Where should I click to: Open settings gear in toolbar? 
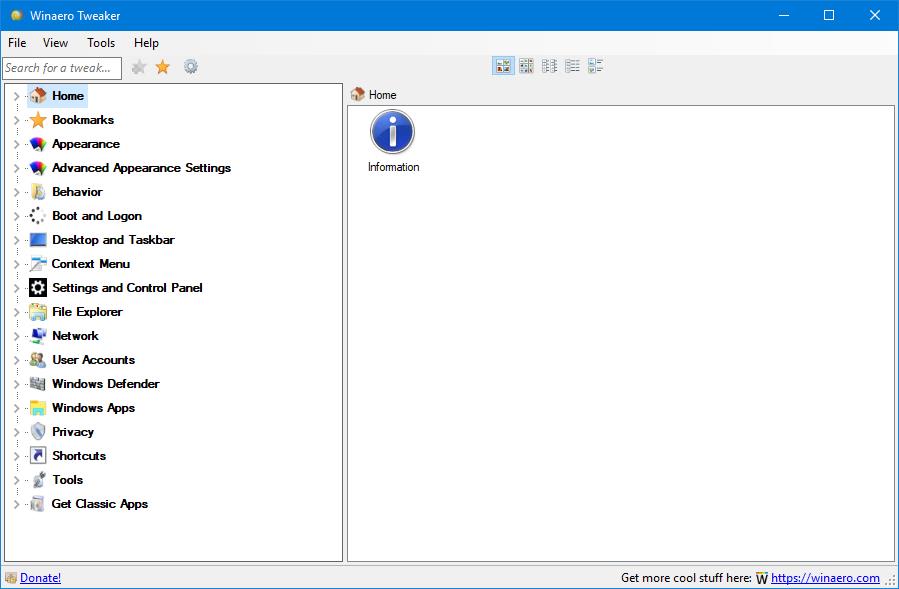191,67
